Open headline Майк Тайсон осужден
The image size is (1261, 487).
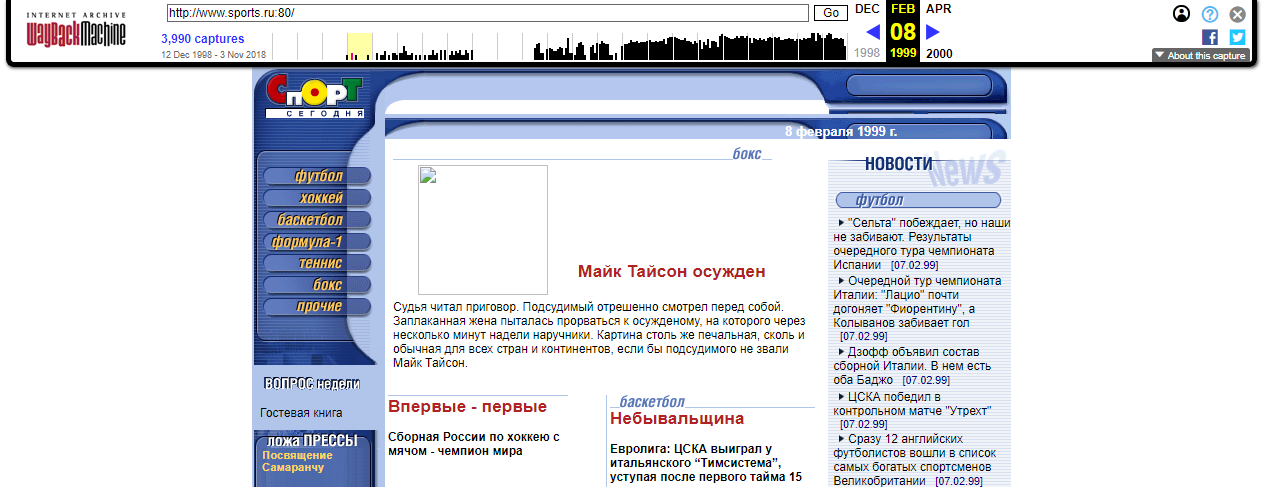[x=672, y=271]
